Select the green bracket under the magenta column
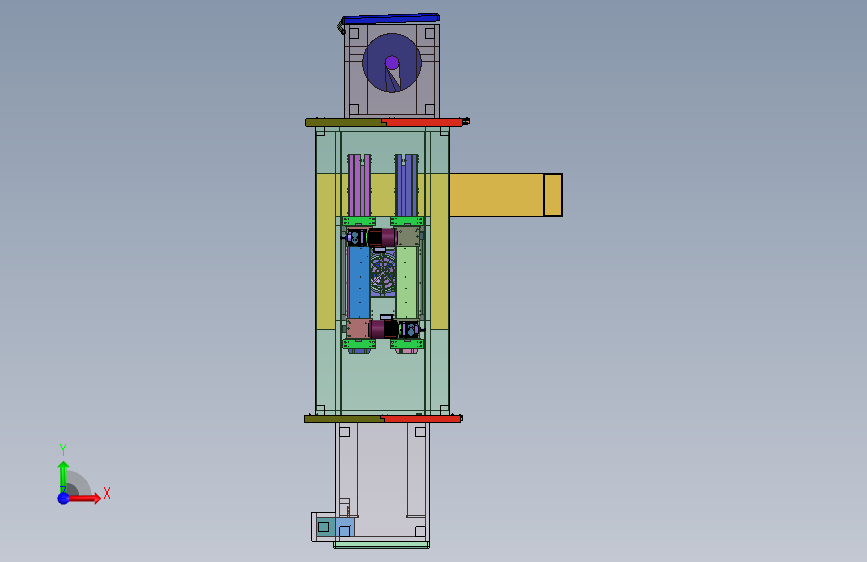867x562 pixels. tap(359, 221)
